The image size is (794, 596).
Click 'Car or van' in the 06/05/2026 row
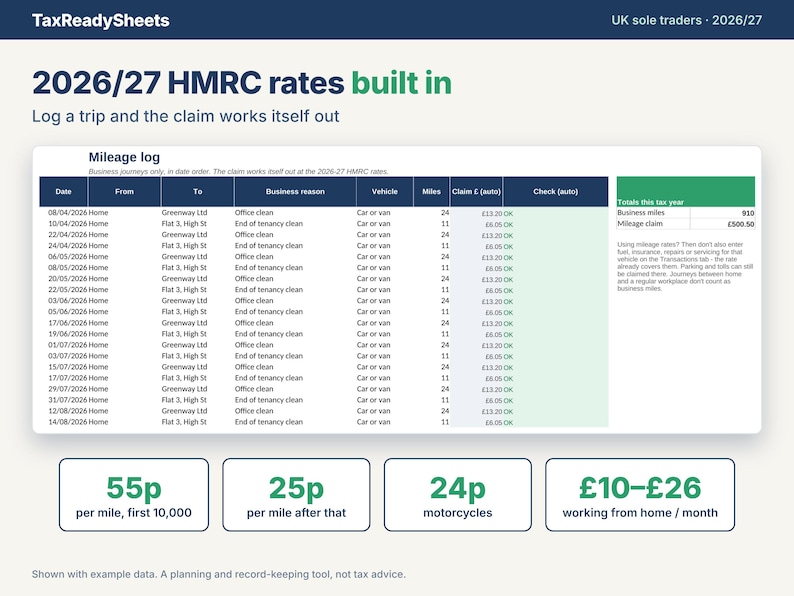[373, 257]
